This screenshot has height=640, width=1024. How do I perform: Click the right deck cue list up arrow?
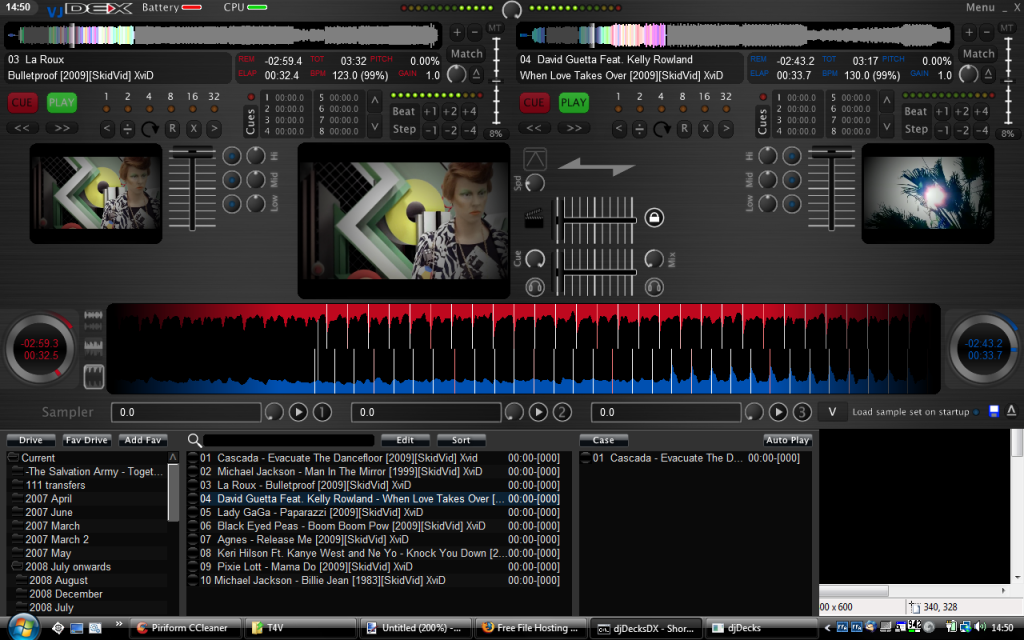coord(887,101)
